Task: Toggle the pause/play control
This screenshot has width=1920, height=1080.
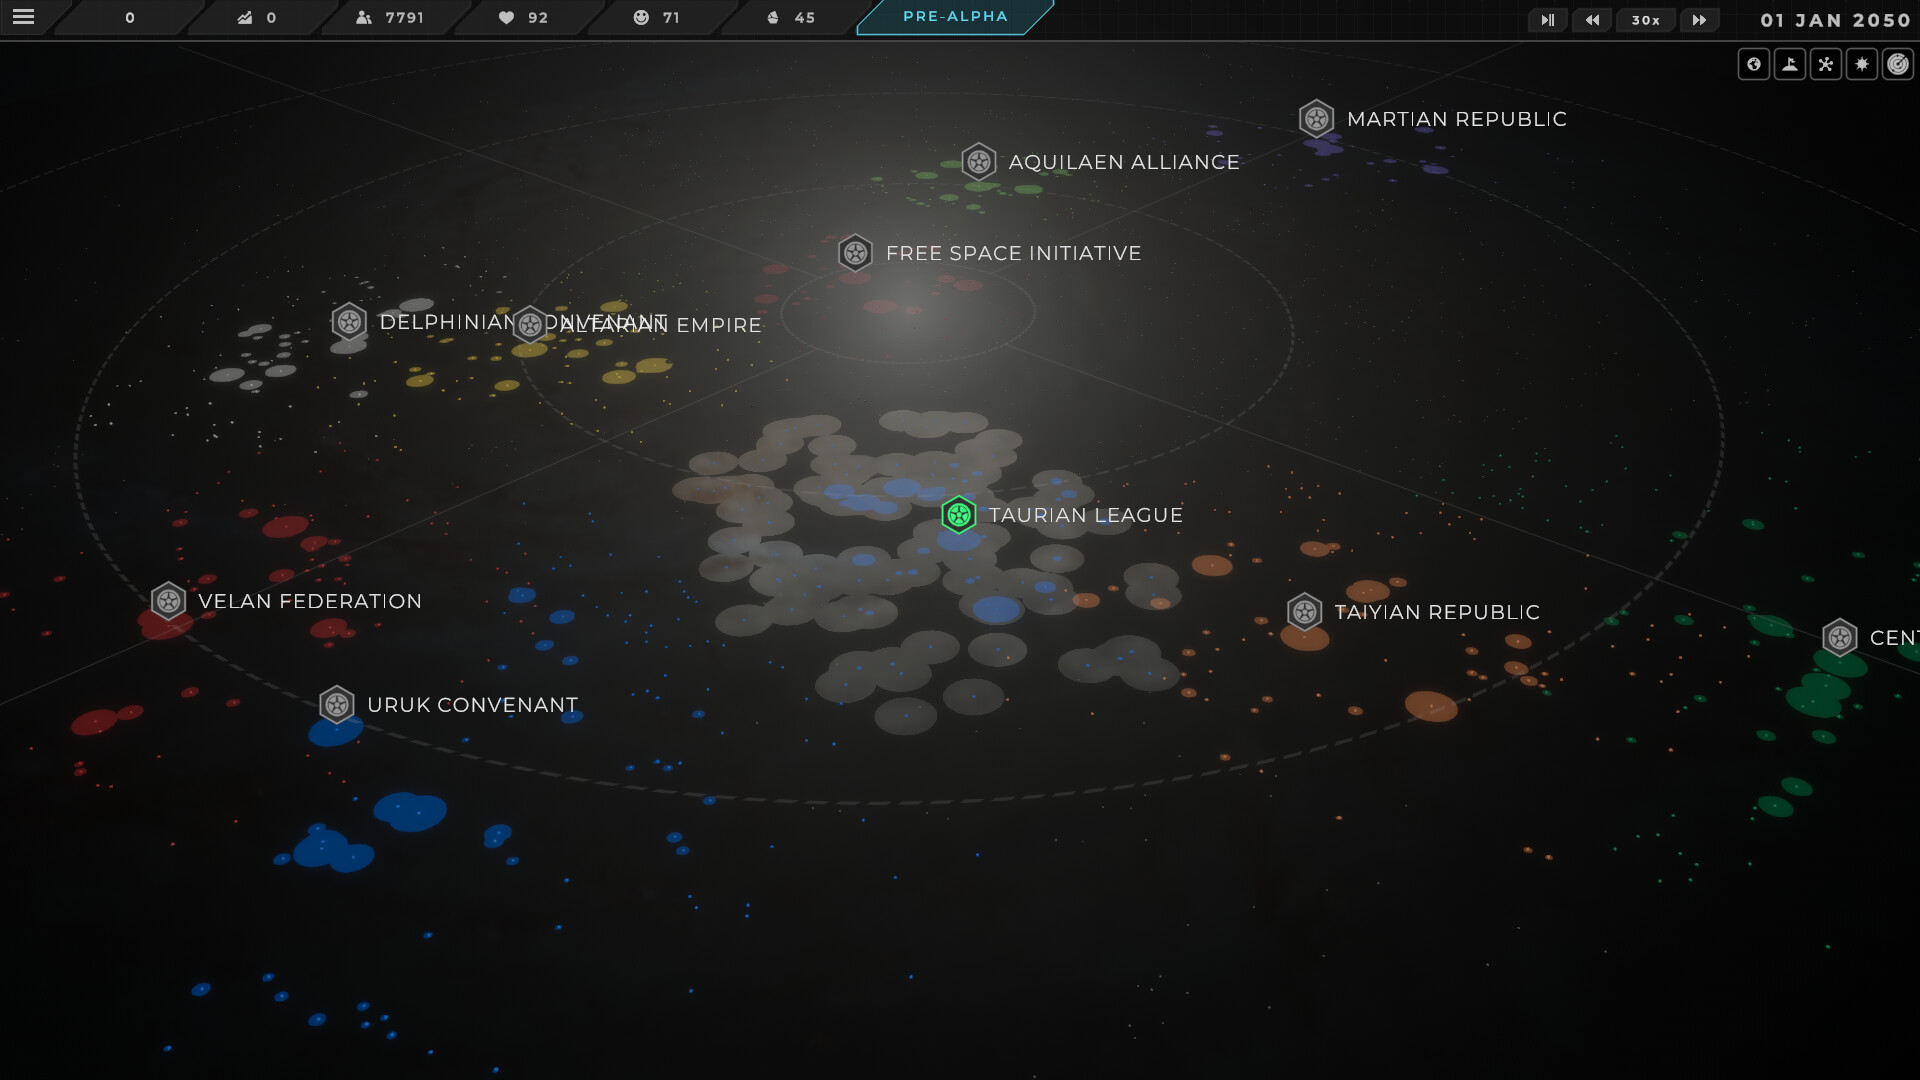Action: pyautogui.click(x=1546, y=19)
